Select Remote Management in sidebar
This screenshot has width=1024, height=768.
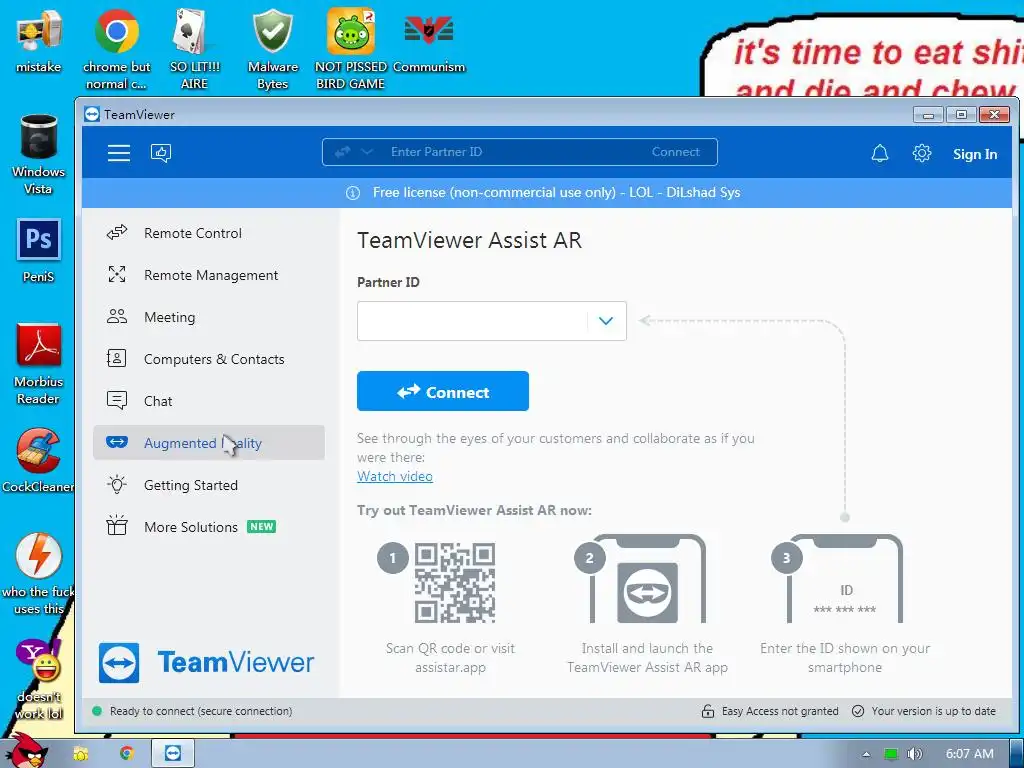(208, 275)
